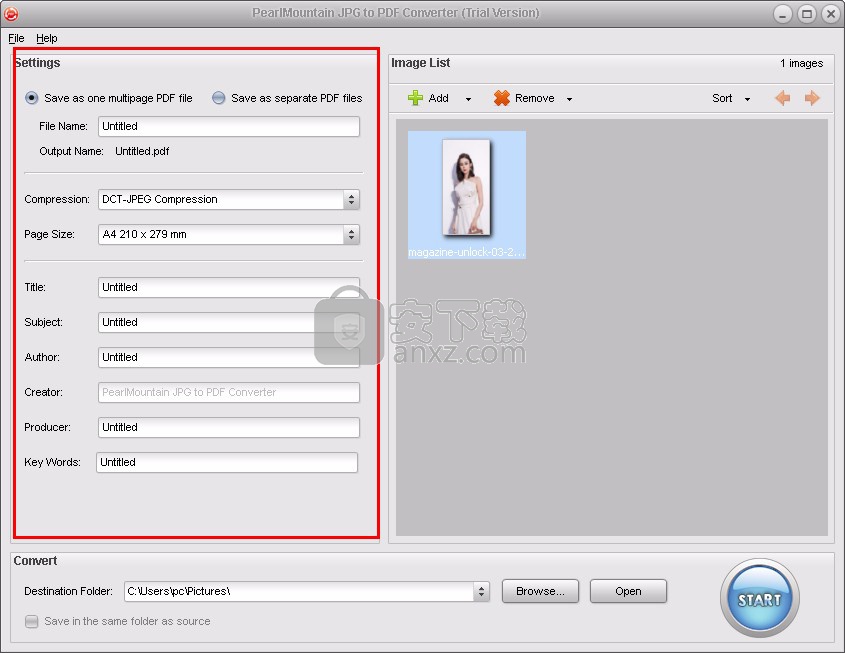Open the Help menu

tap(46, 38)
